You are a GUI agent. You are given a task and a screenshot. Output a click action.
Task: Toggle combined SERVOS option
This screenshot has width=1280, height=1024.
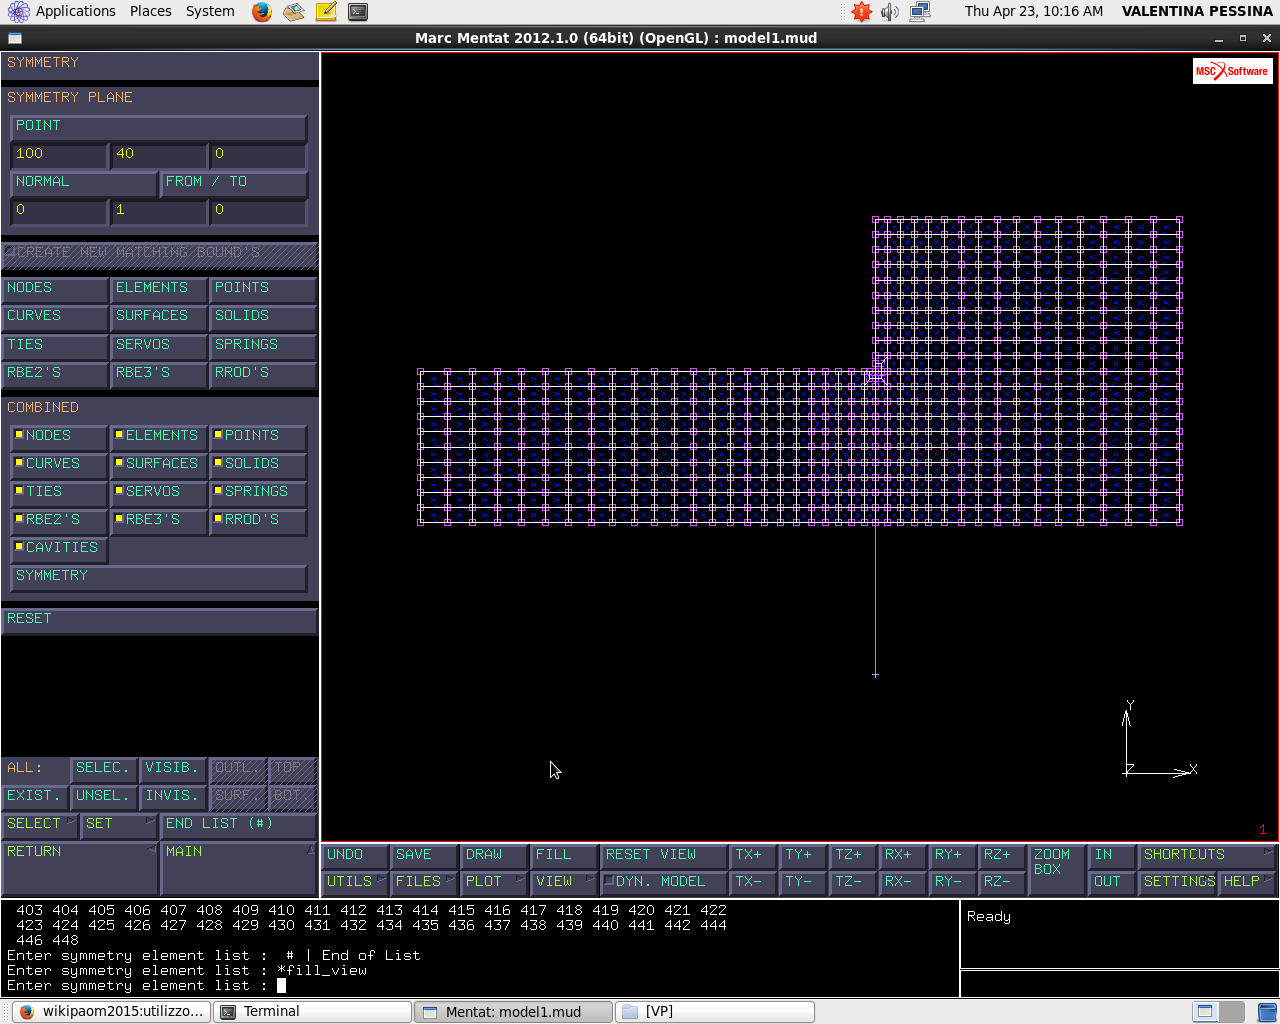click(x=159, y=492)
